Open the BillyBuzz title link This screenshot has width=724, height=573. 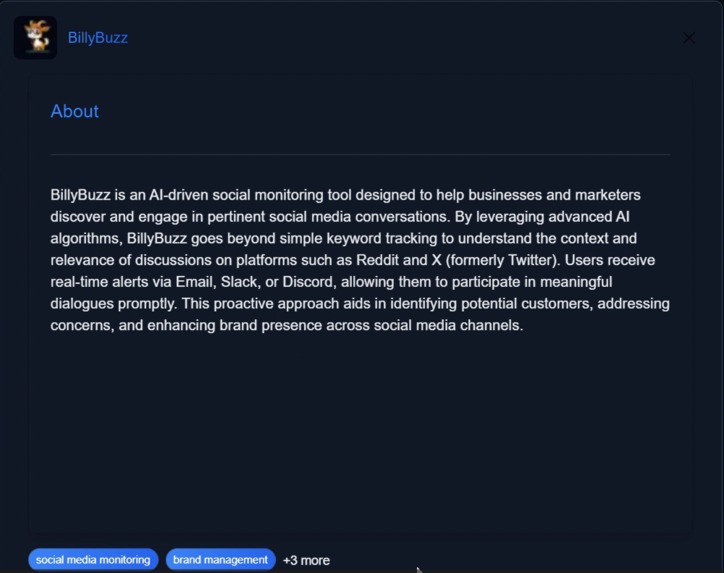coord(98,38)
